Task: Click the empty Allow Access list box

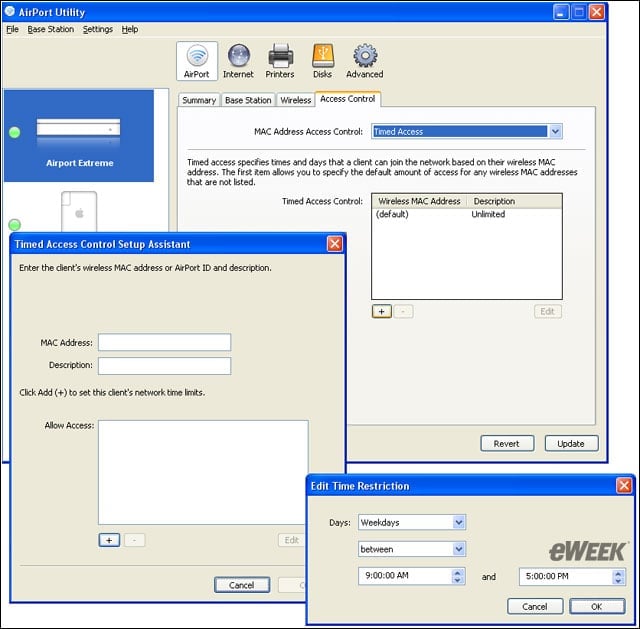Action: pos(203,472)
